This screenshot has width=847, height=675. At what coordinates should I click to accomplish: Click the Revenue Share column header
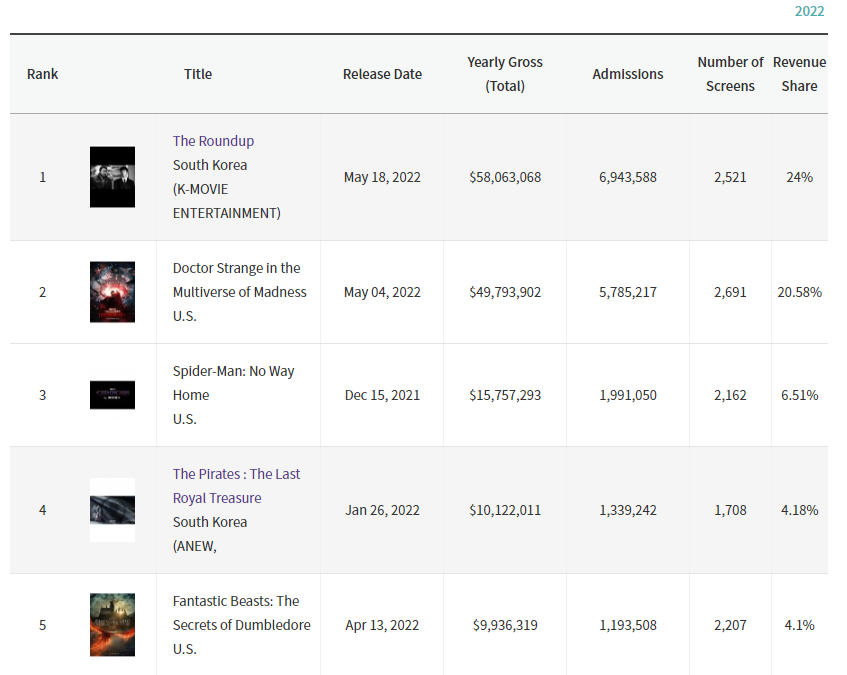799,74
